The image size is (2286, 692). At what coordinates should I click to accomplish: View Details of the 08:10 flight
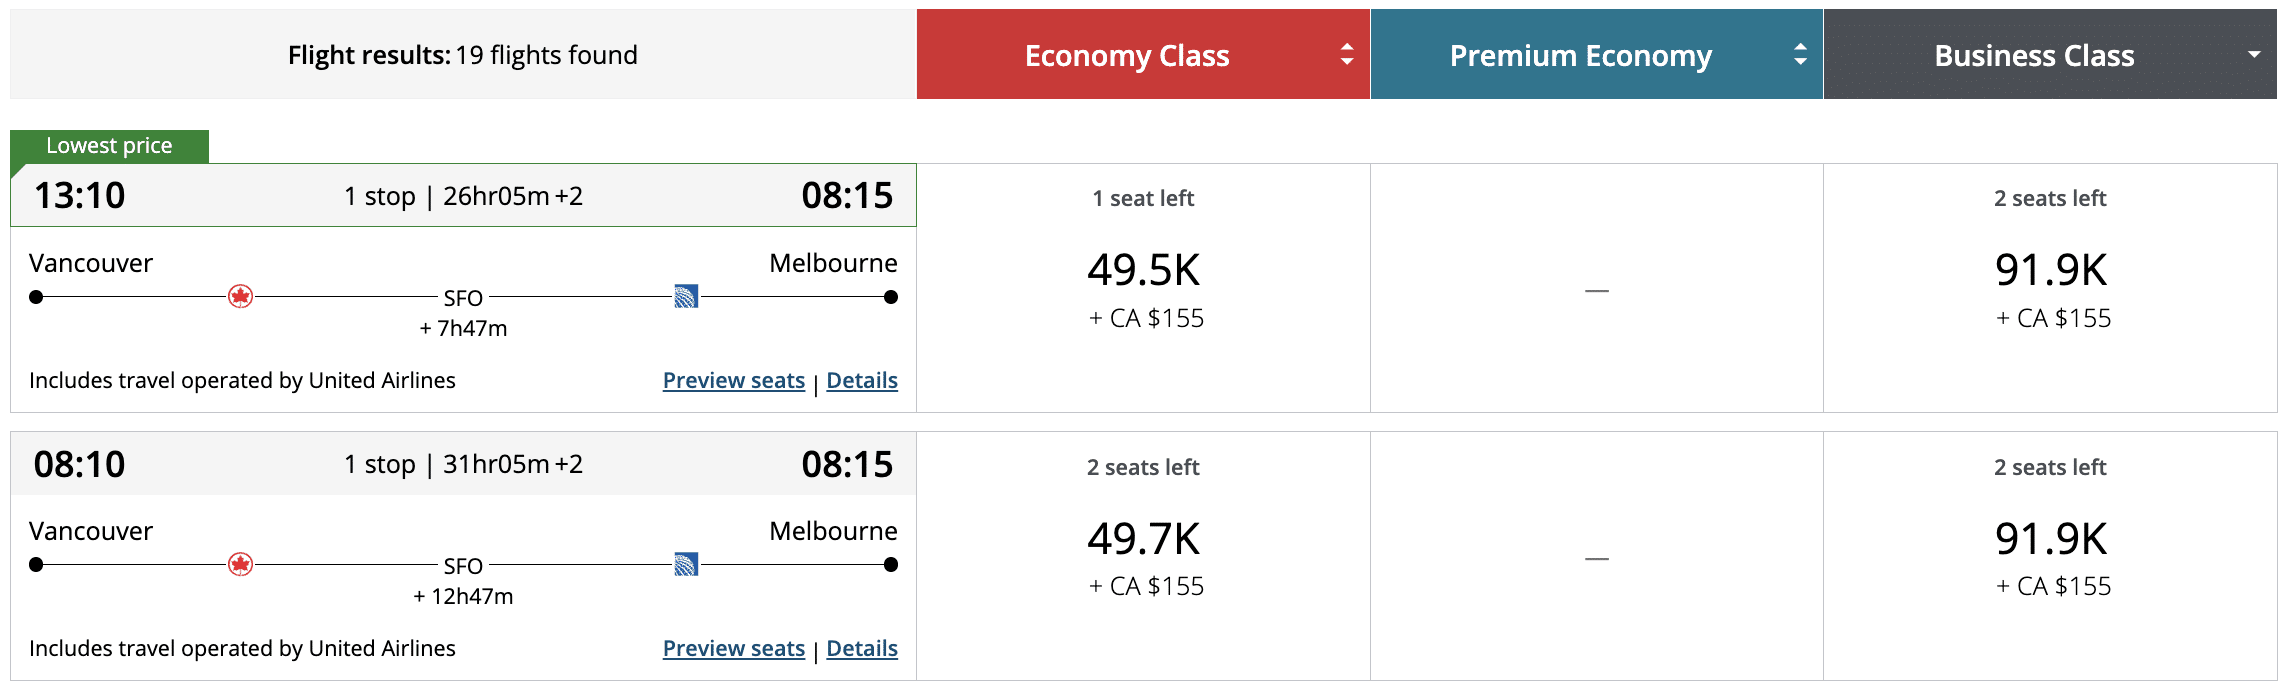862,648
